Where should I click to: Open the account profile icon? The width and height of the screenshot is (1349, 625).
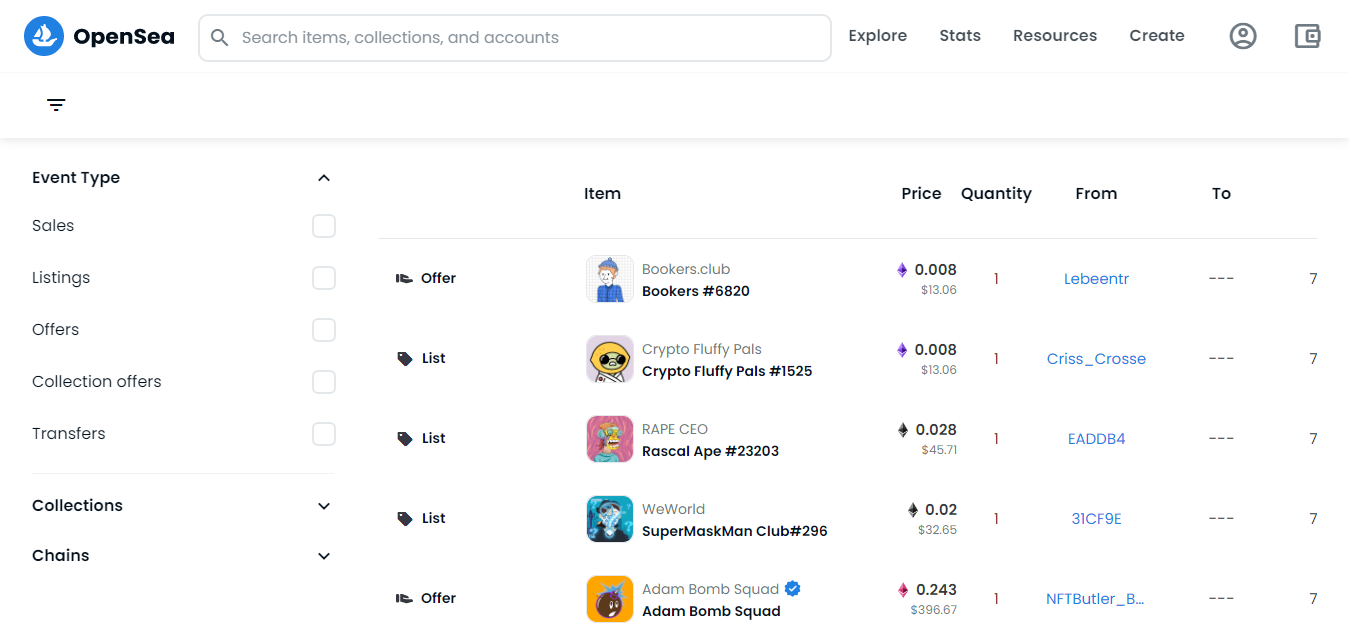pyautogui.click(x=1243, y=37)
